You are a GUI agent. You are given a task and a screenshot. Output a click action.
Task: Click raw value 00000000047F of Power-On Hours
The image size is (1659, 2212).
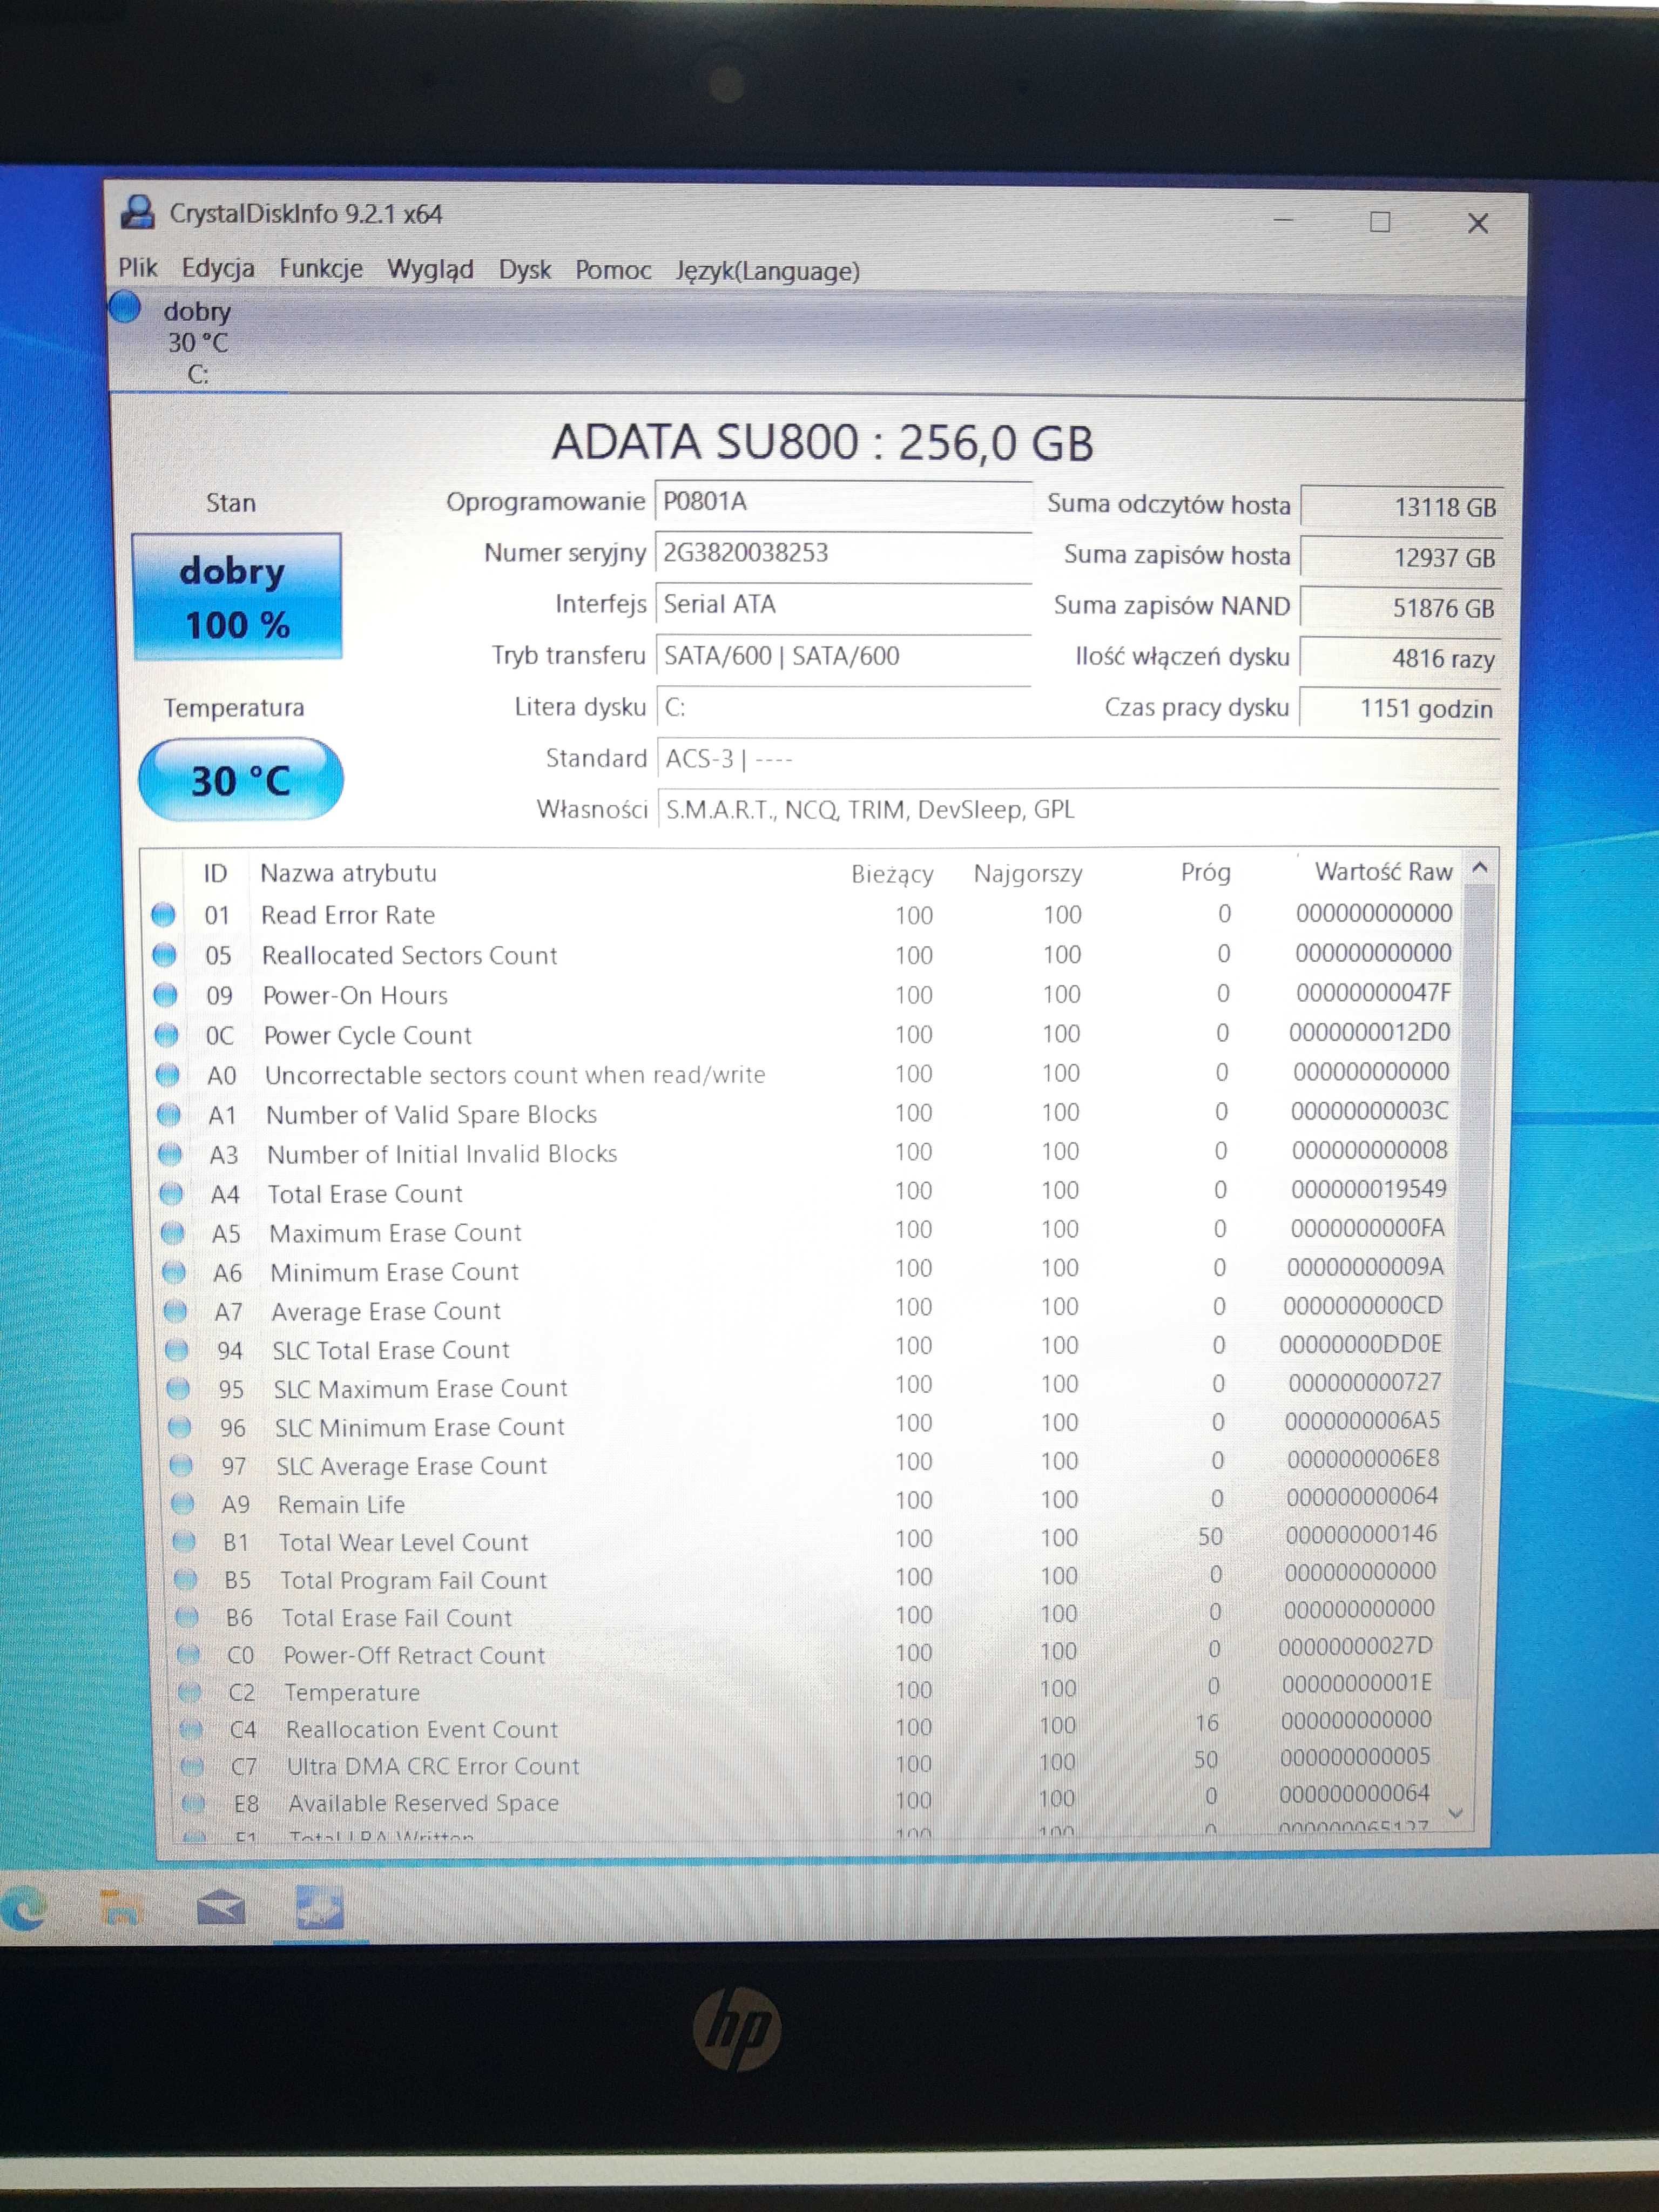point(1373,993)
